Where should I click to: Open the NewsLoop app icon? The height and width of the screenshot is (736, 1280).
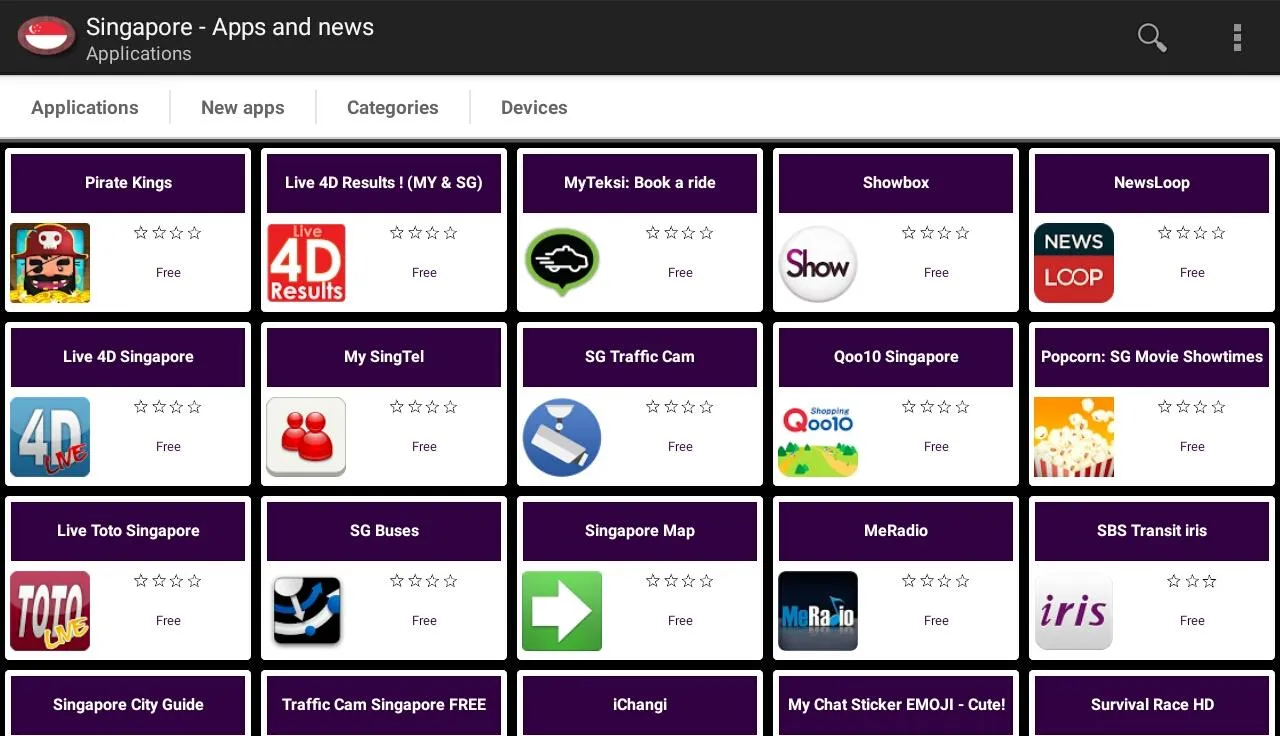coord(1074,263)
